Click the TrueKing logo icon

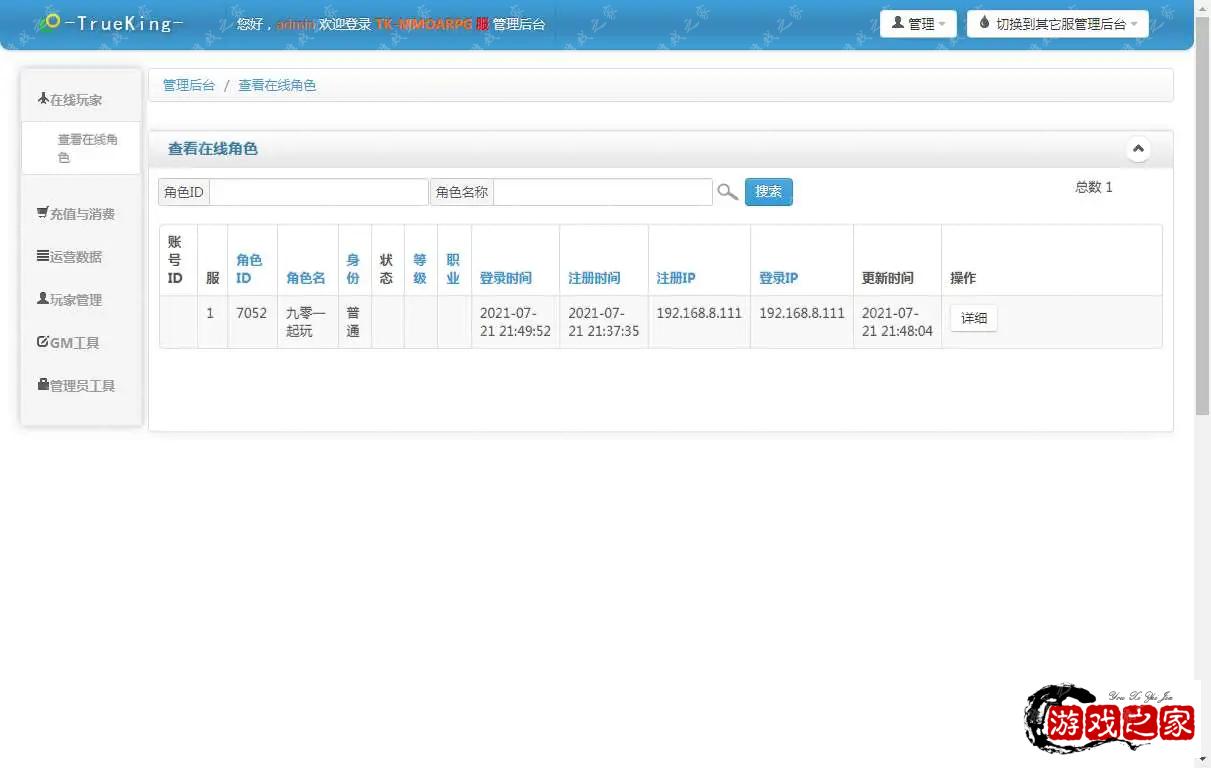point(49,22)
